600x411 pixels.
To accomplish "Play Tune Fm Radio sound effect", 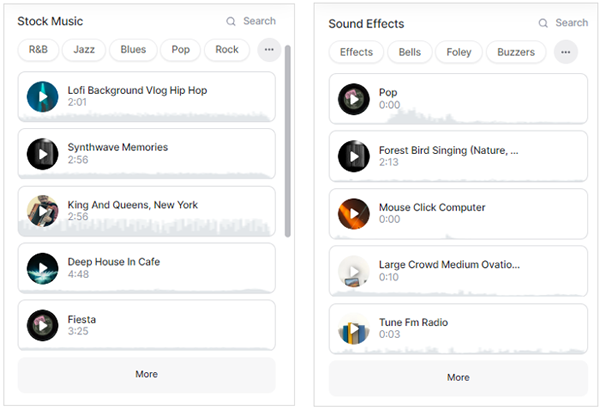I will 354,329.
